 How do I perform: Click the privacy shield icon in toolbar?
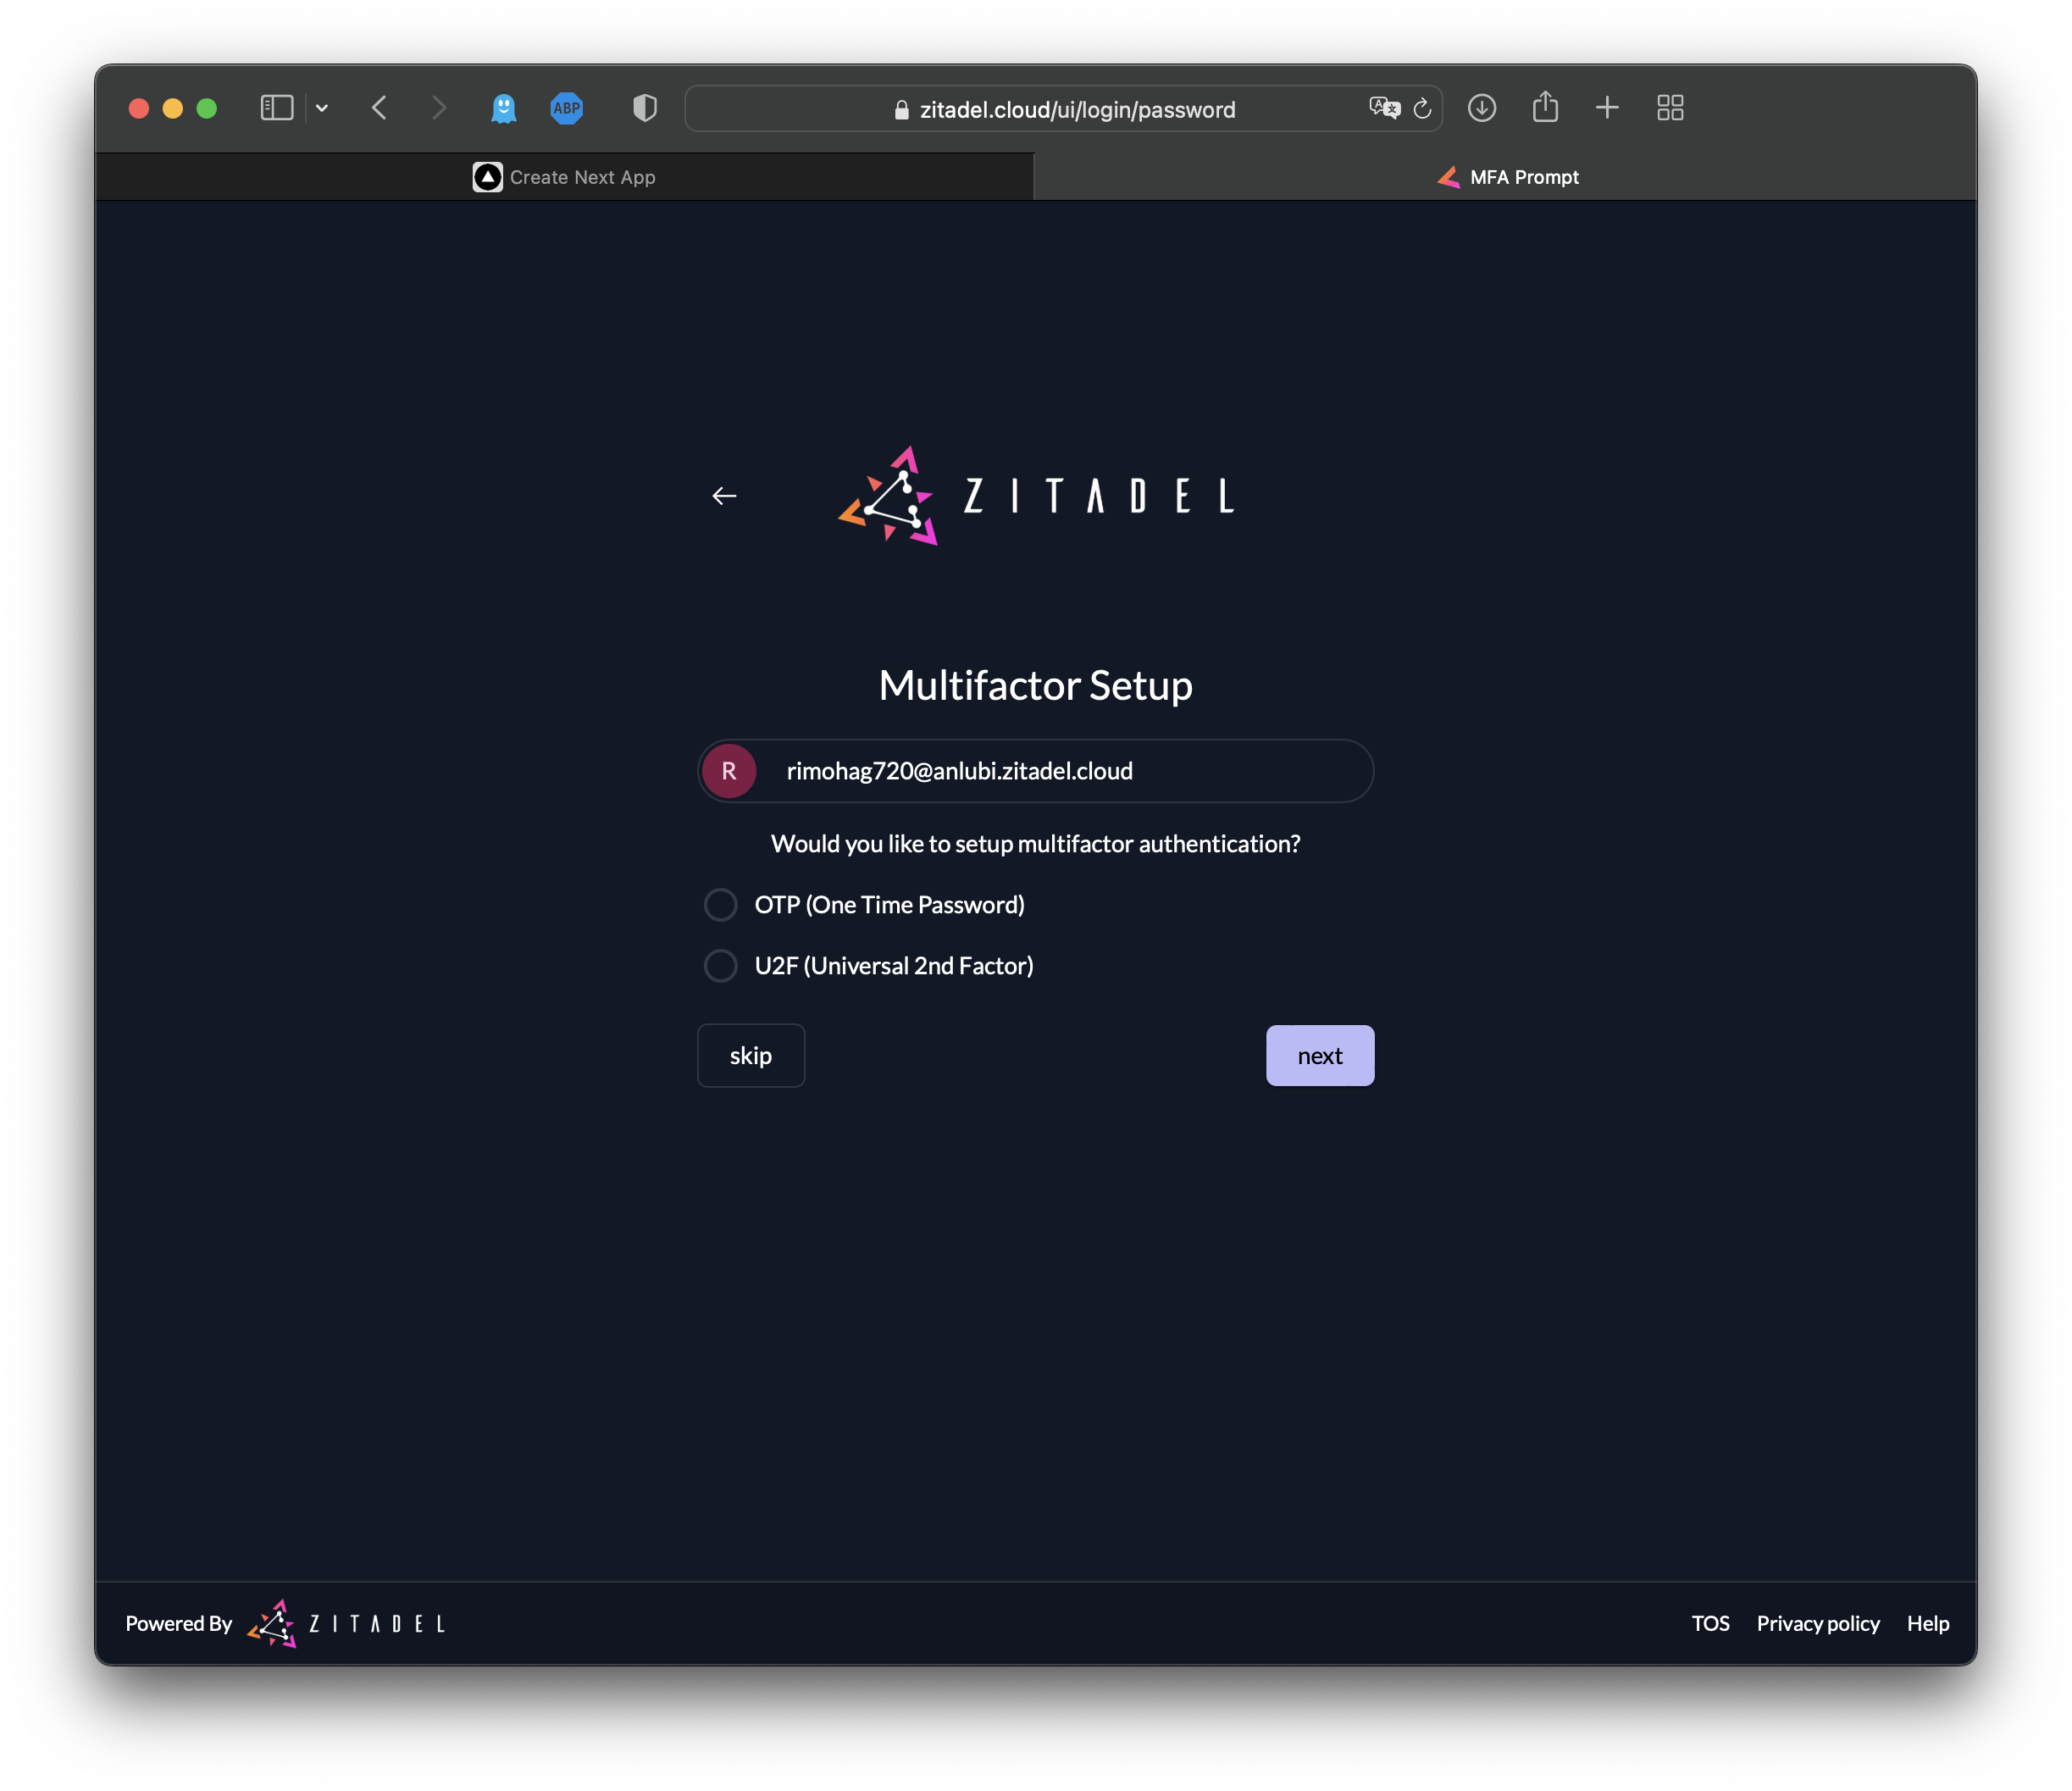(x=645, y=108)
